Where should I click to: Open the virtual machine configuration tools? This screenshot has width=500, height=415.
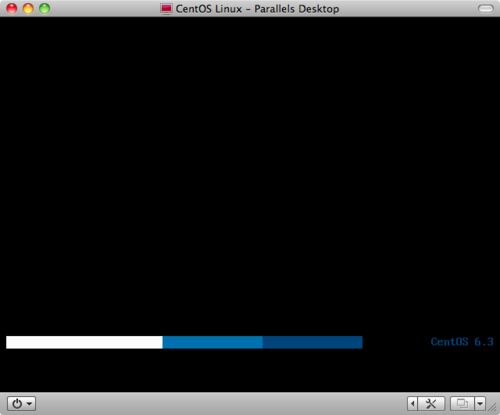tap(431, 404)
